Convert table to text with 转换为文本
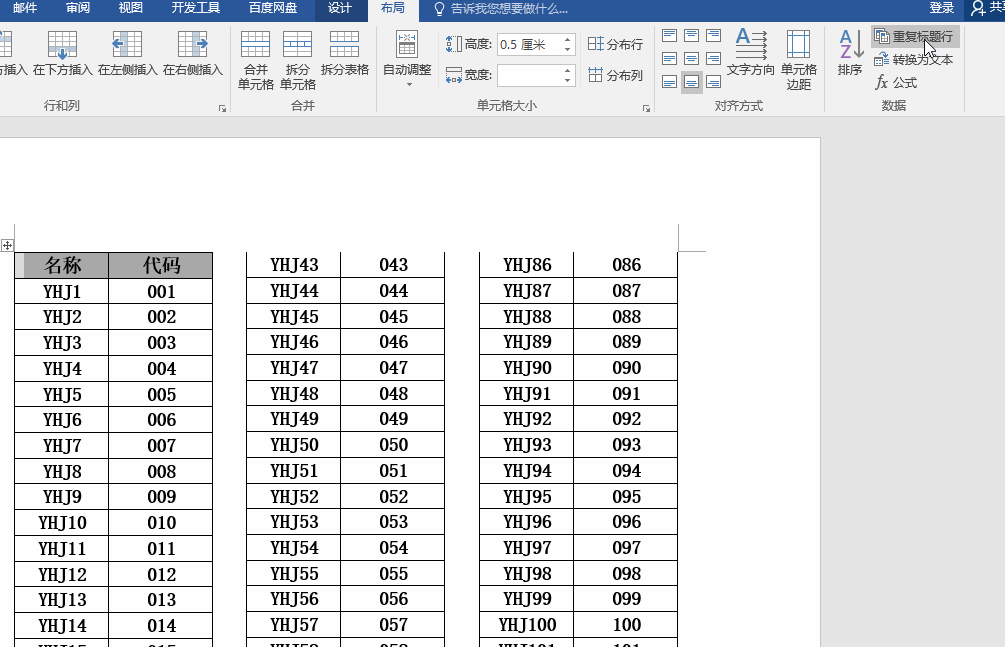1005x647 pixels. click(x=914, y=60)
